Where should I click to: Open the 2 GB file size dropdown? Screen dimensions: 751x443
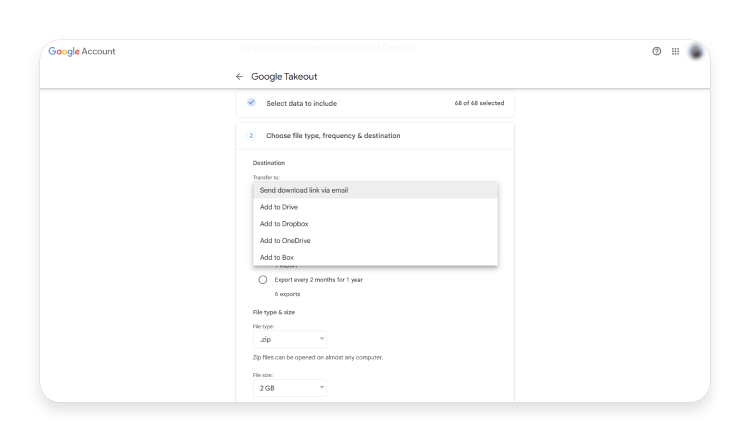pos(290,388)
